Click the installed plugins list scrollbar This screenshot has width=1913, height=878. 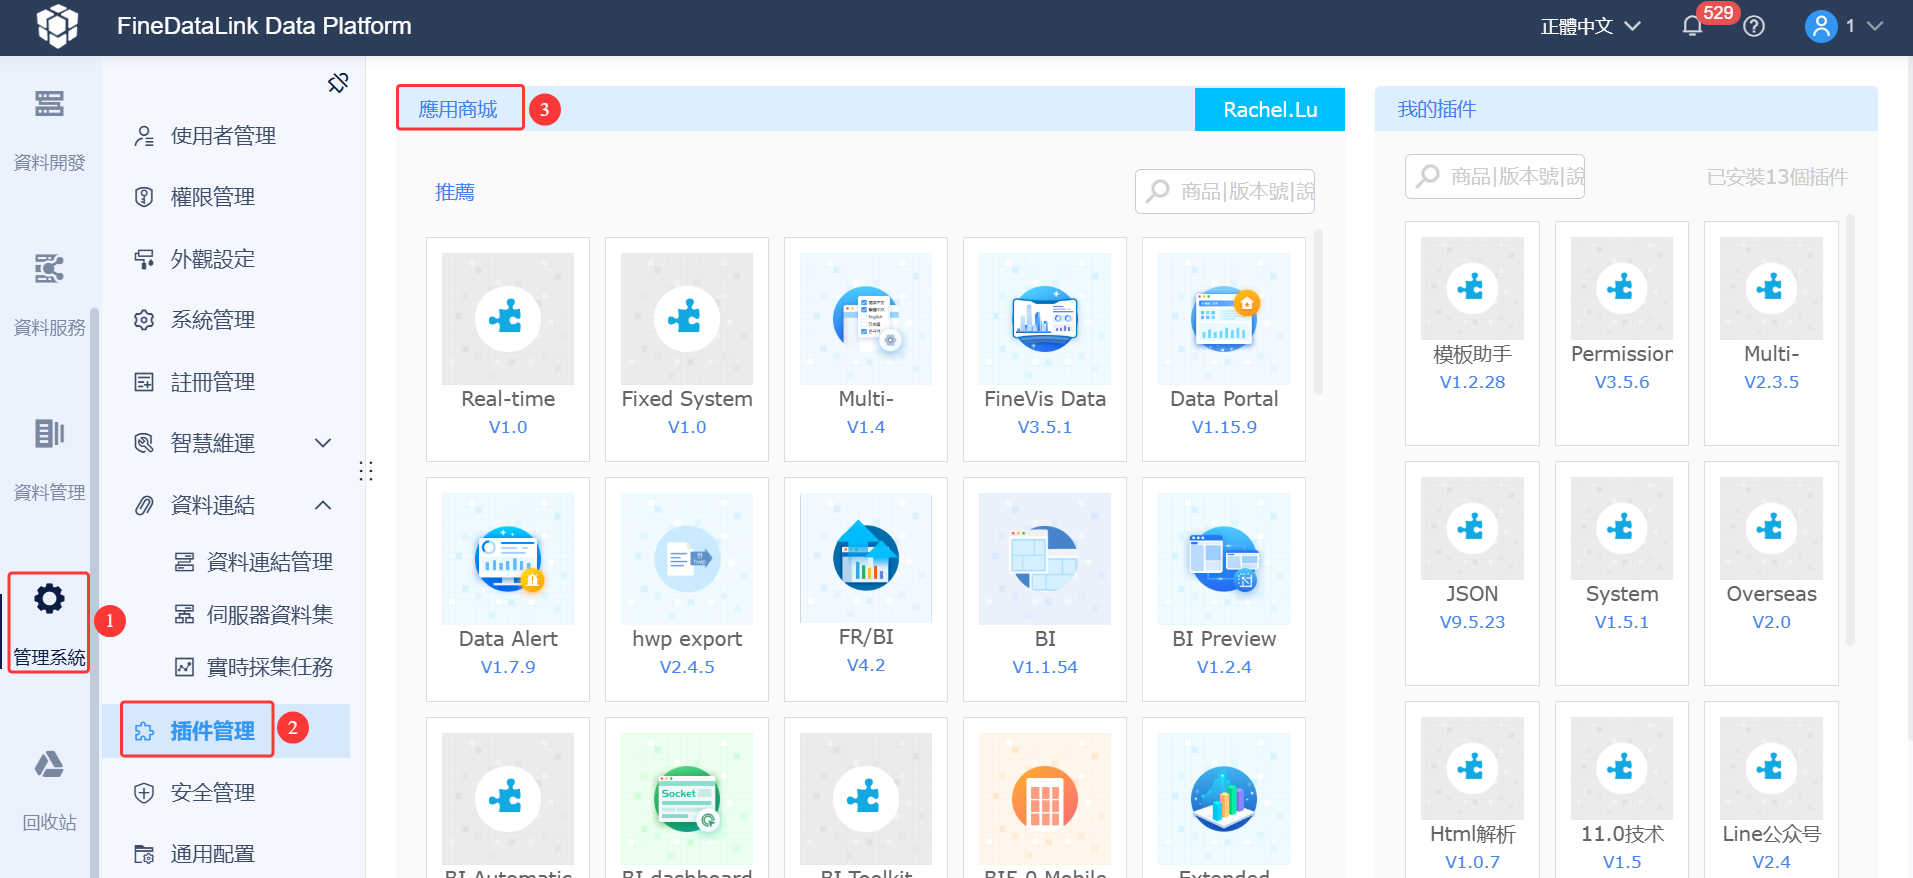[1850, 430]
